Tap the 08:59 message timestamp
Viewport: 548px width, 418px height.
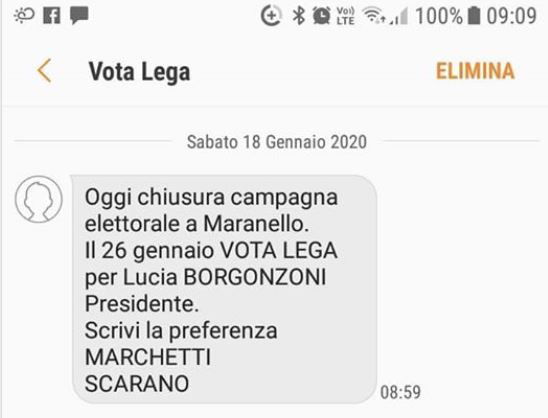[400, 392]
